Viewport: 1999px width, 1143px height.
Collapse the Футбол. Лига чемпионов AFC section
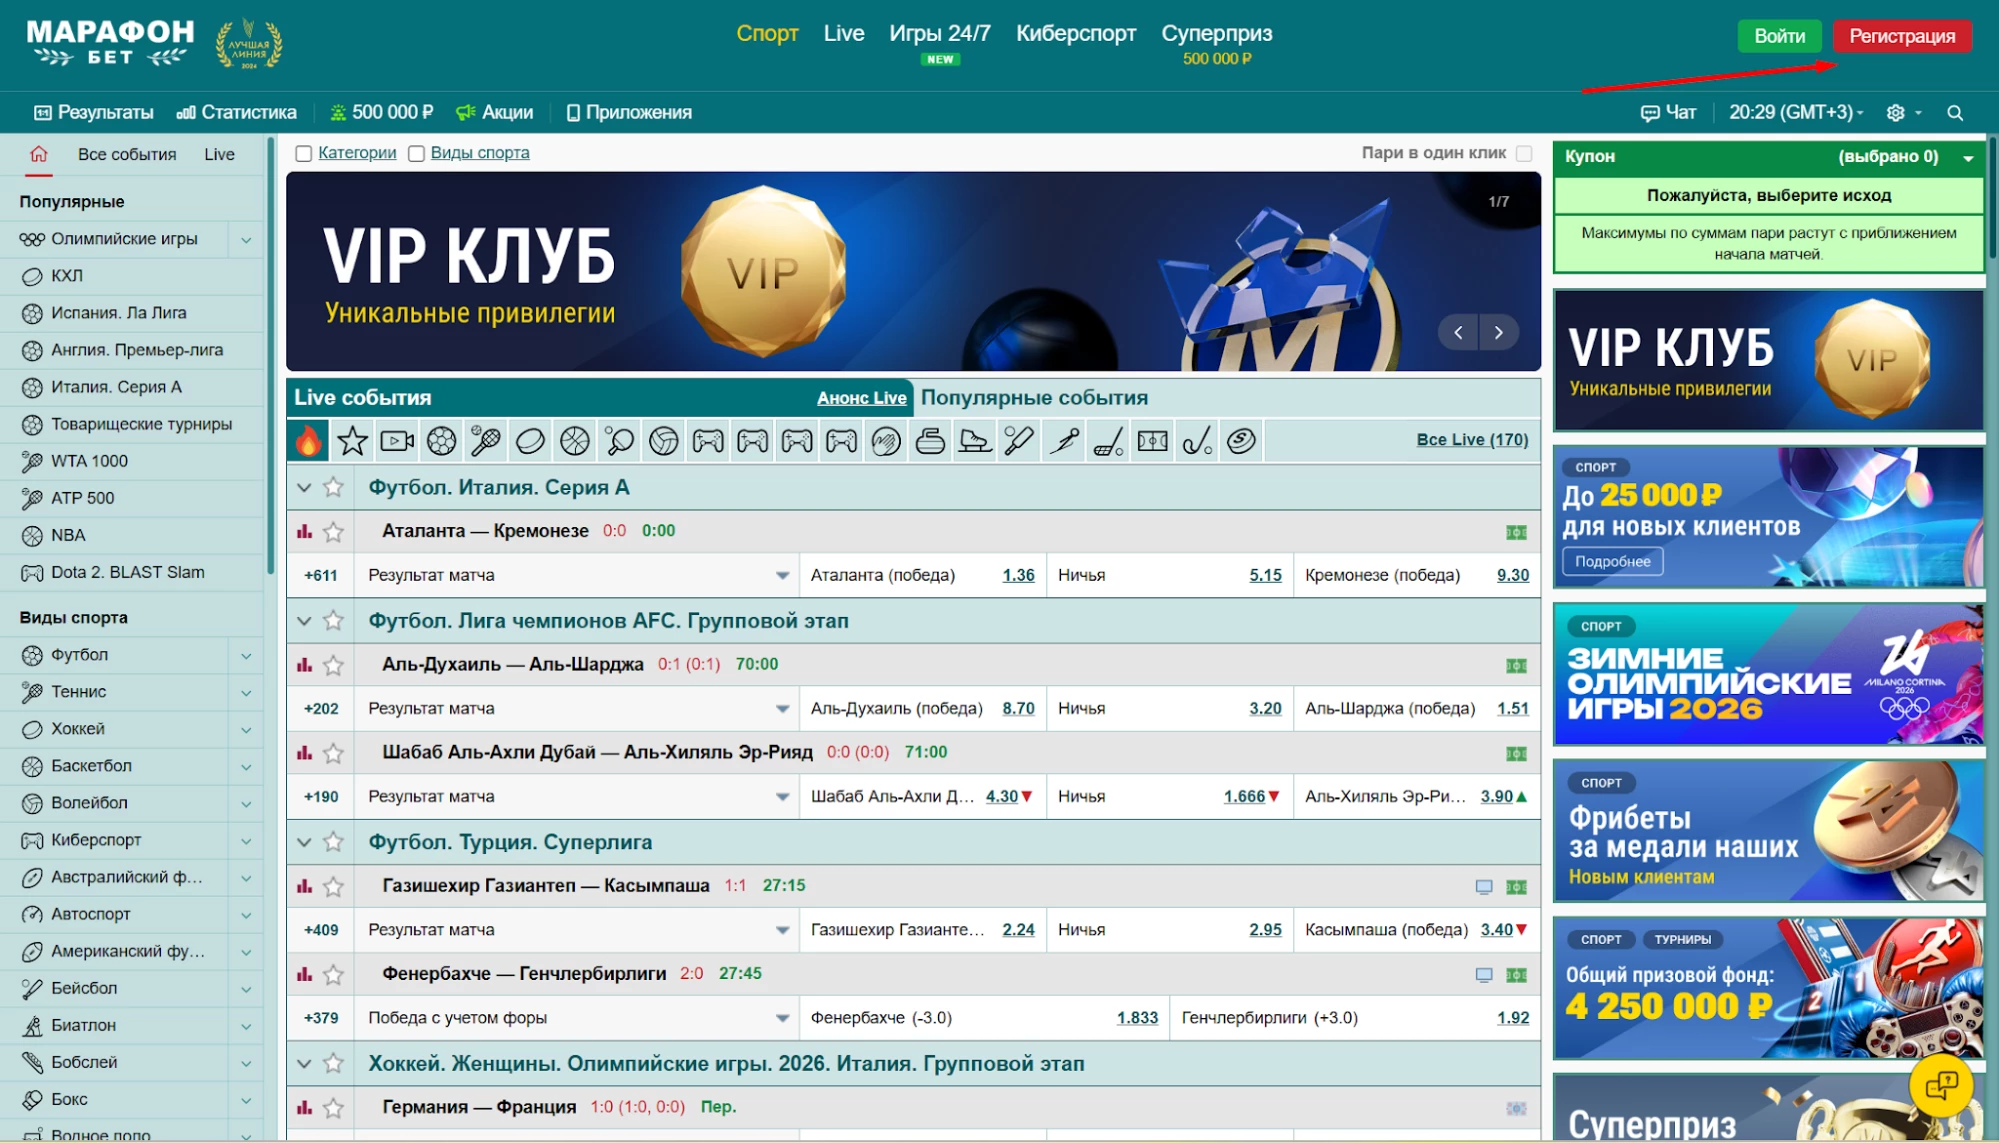pyautogui.click(x=304, y=621)
